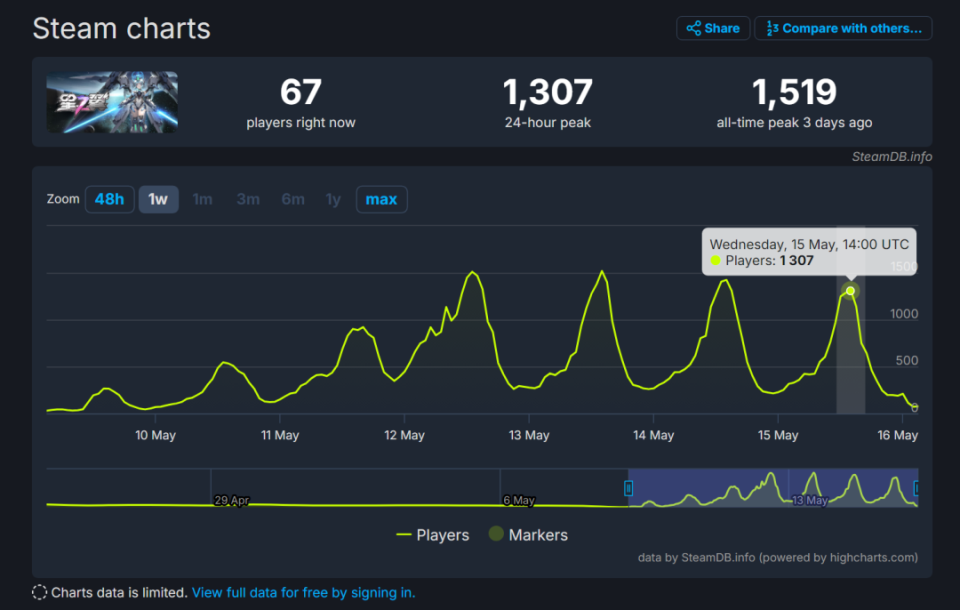
Task: Set chart zoom to max
Action: pos(381,199)
